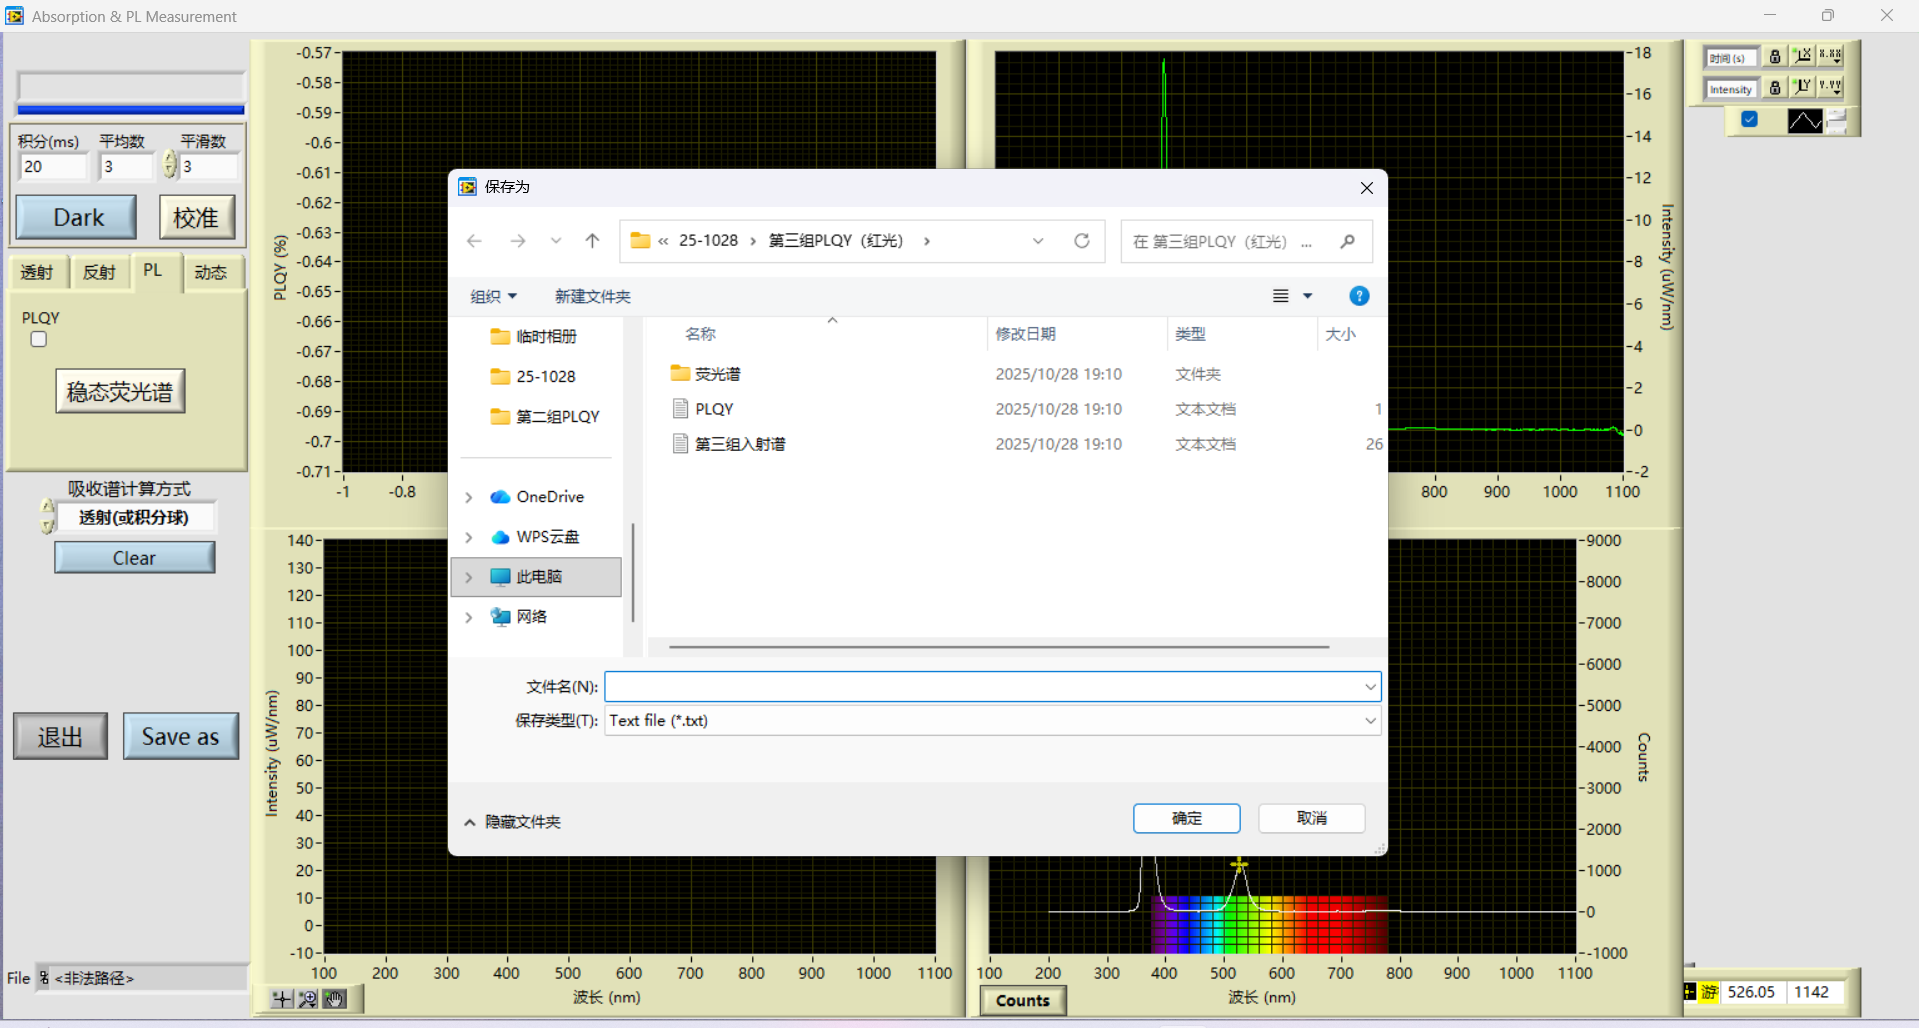
Task: Expand the OneDrive tree node
Action: point(469,497)
